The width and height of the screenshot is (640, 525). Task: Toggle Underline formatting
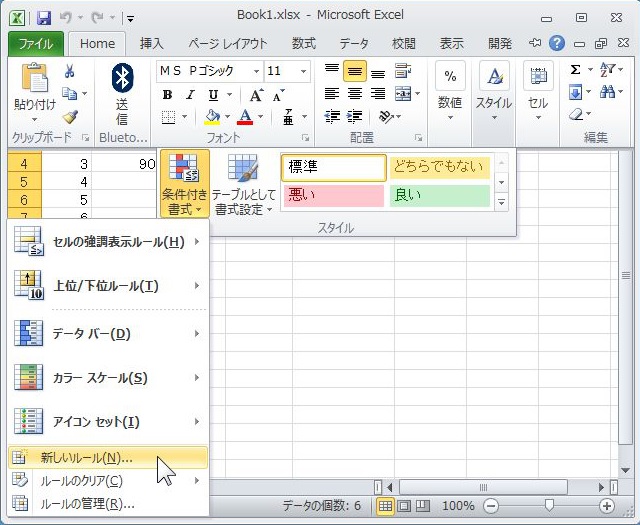[x=213, y=95]
